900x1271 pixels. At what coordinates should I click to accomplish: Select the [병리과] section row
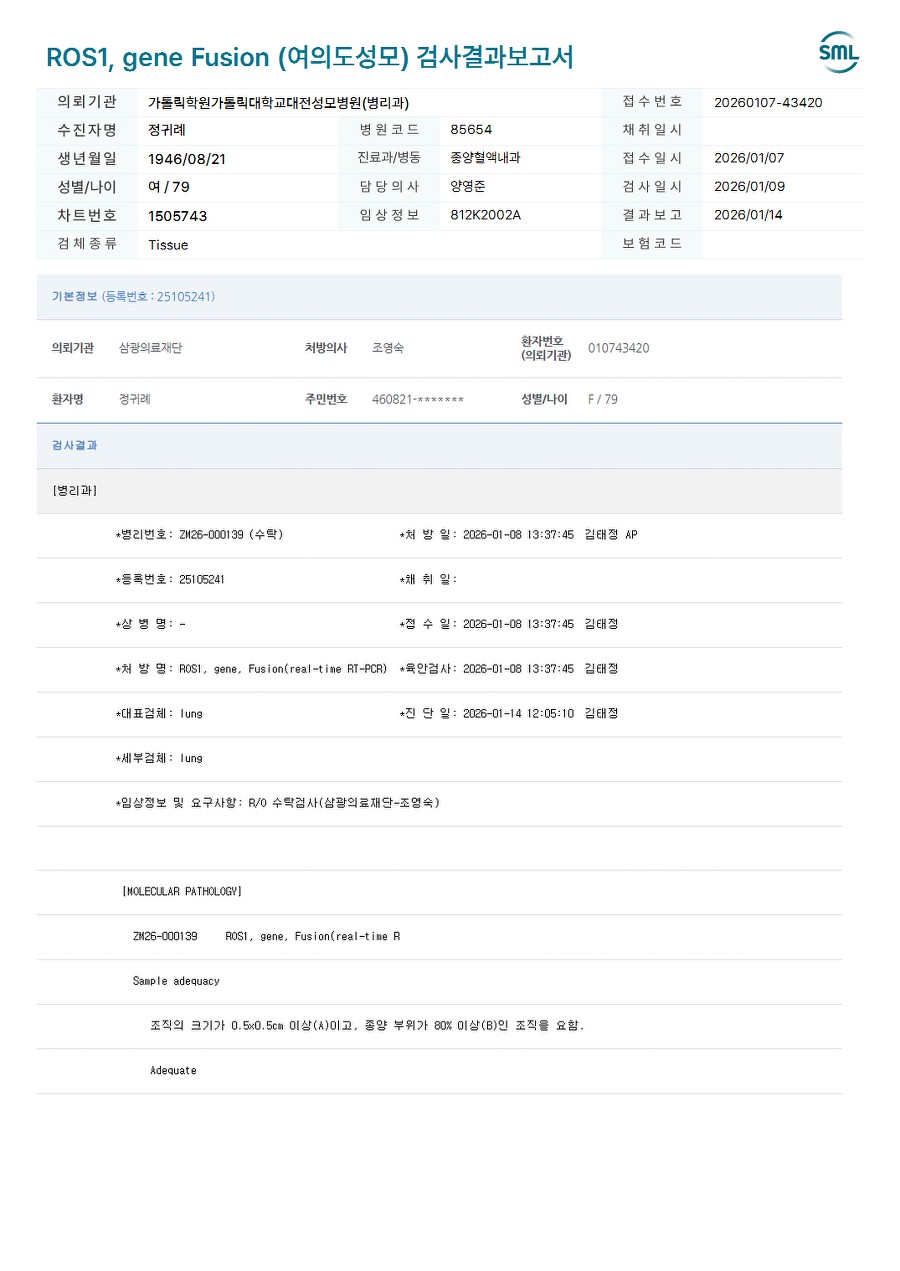click(439, 491)
